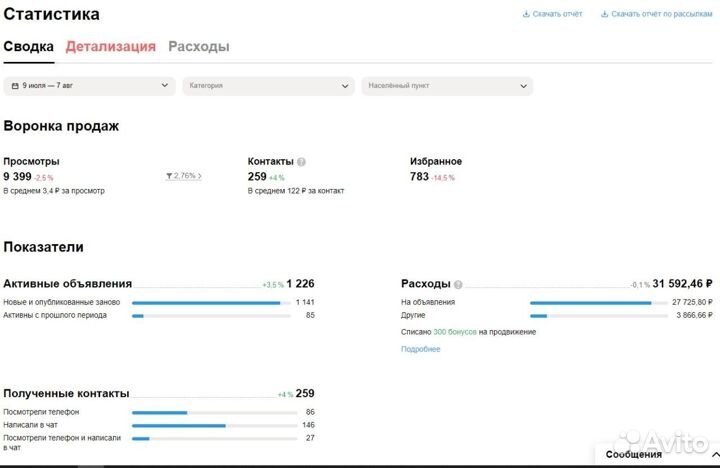
Task: Download the report via «Скачать отчёт» link
Action: 557,15
